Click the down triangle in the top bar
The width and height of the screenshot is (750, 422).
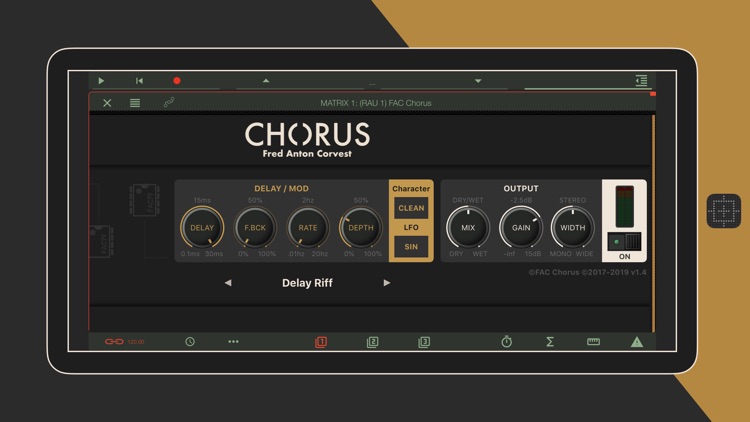pos(478,81)
